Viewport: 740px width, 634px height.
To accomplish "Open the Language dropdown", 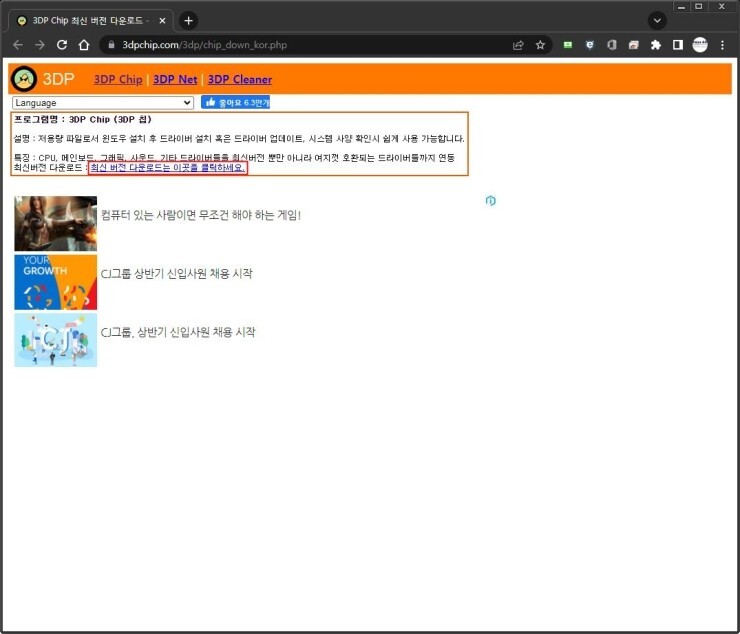I will (103, 102).
